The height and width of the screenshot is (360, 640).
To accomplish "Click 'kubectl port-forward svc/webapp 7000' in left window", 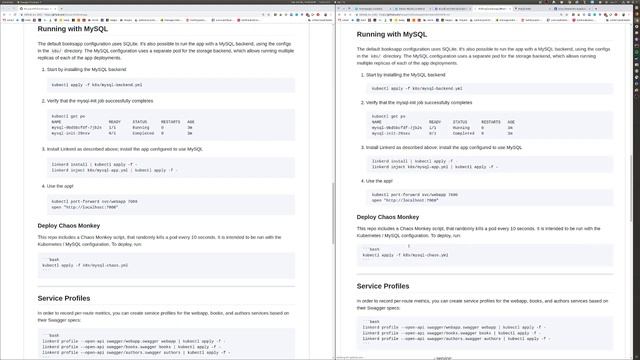I will pyautogui.click(x=94, y=202).
